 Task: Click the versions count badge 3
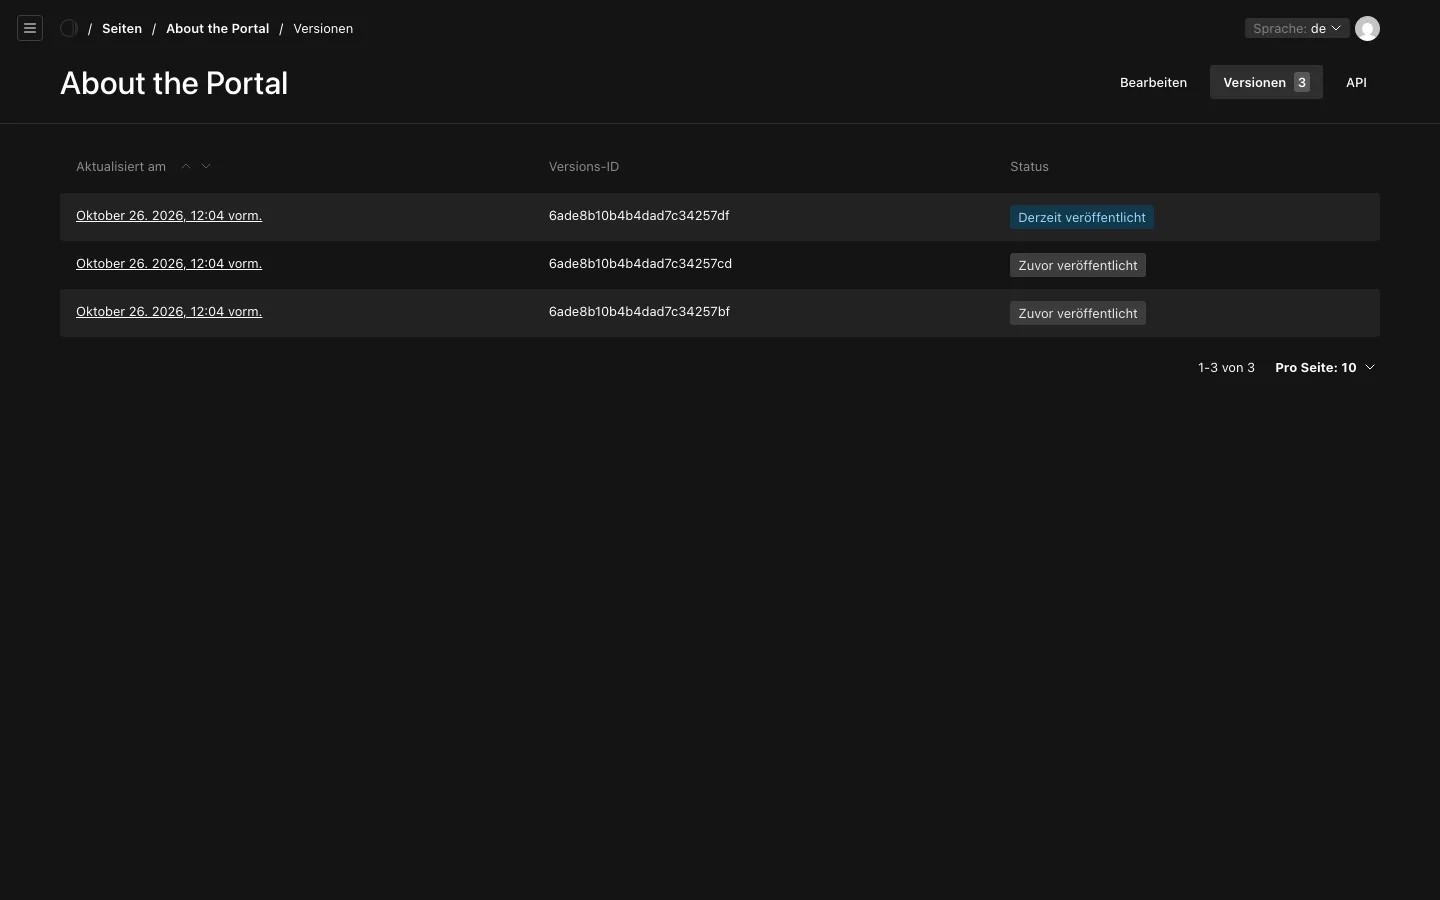click(x=1301, y=82)
